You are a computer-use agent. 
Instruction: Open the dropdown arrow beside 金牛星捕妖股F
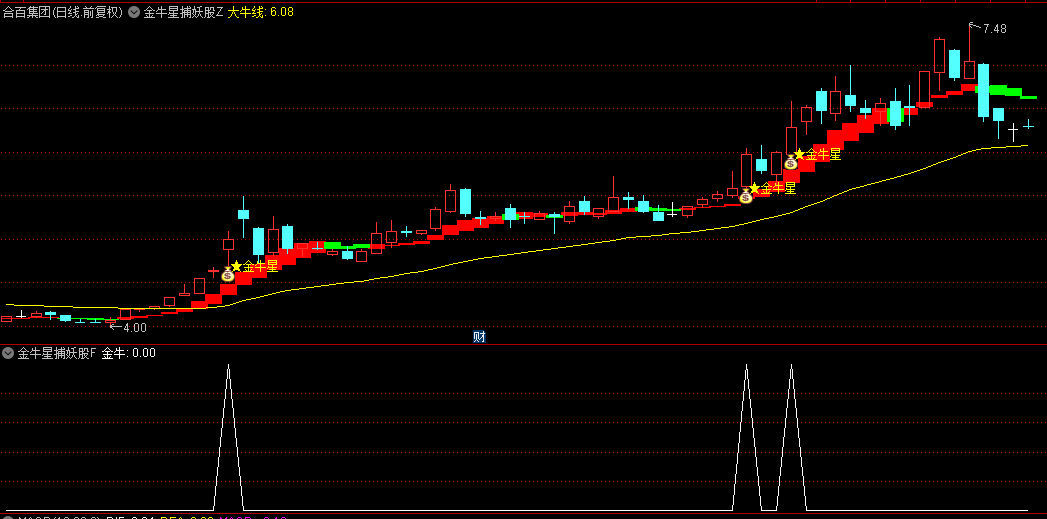click(8, 353)
